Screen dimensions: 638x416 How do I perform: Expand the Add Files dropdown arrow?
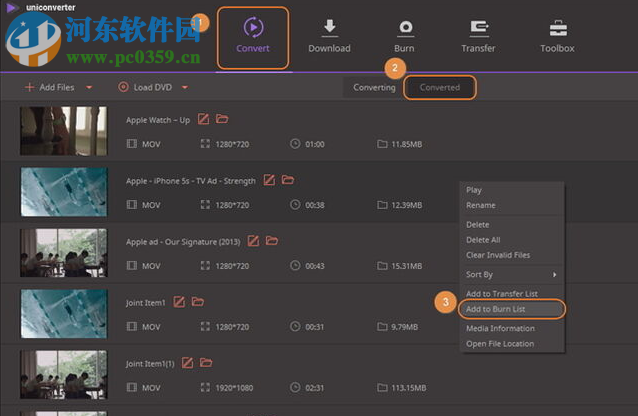click(89, 87)
